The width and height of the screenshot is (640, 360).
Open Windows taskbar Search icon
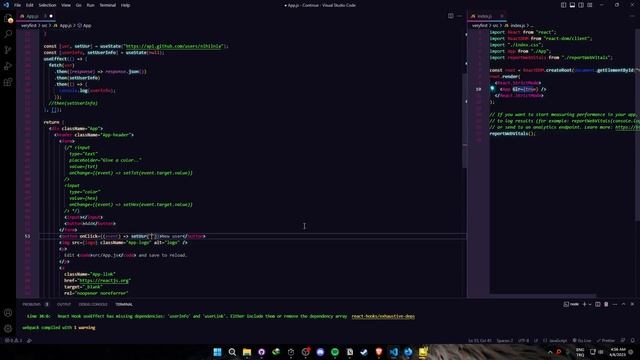pos(232,352)
